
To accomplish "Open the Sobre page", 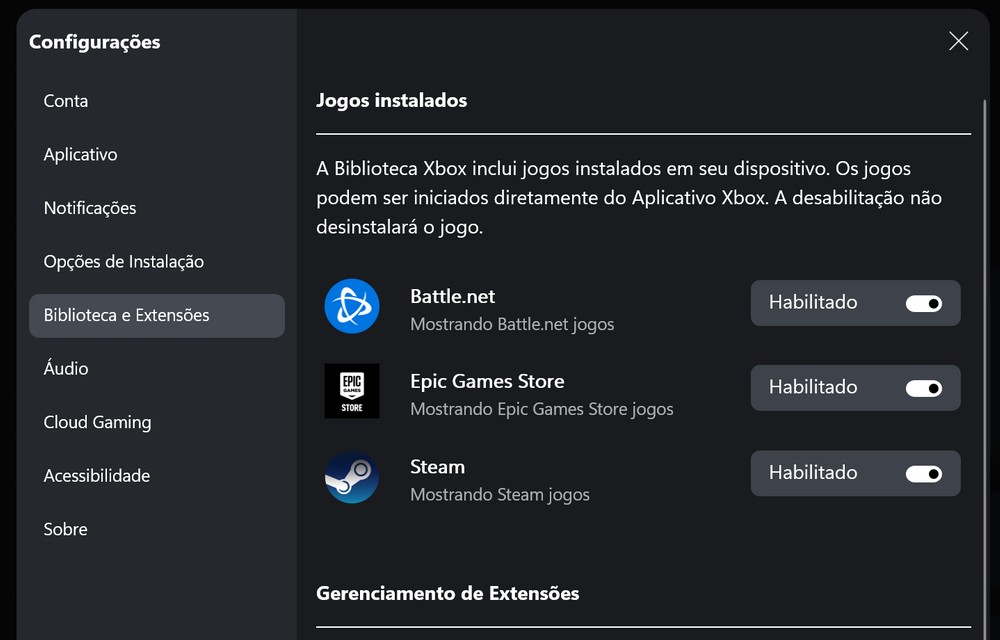I will click(x=66, y=529).
